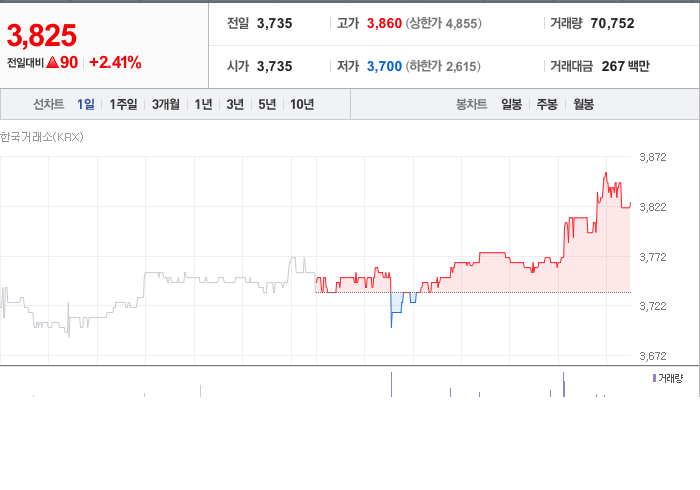Switch to the 1주일 chart range
700x490 pixels.
click(123, 104)
